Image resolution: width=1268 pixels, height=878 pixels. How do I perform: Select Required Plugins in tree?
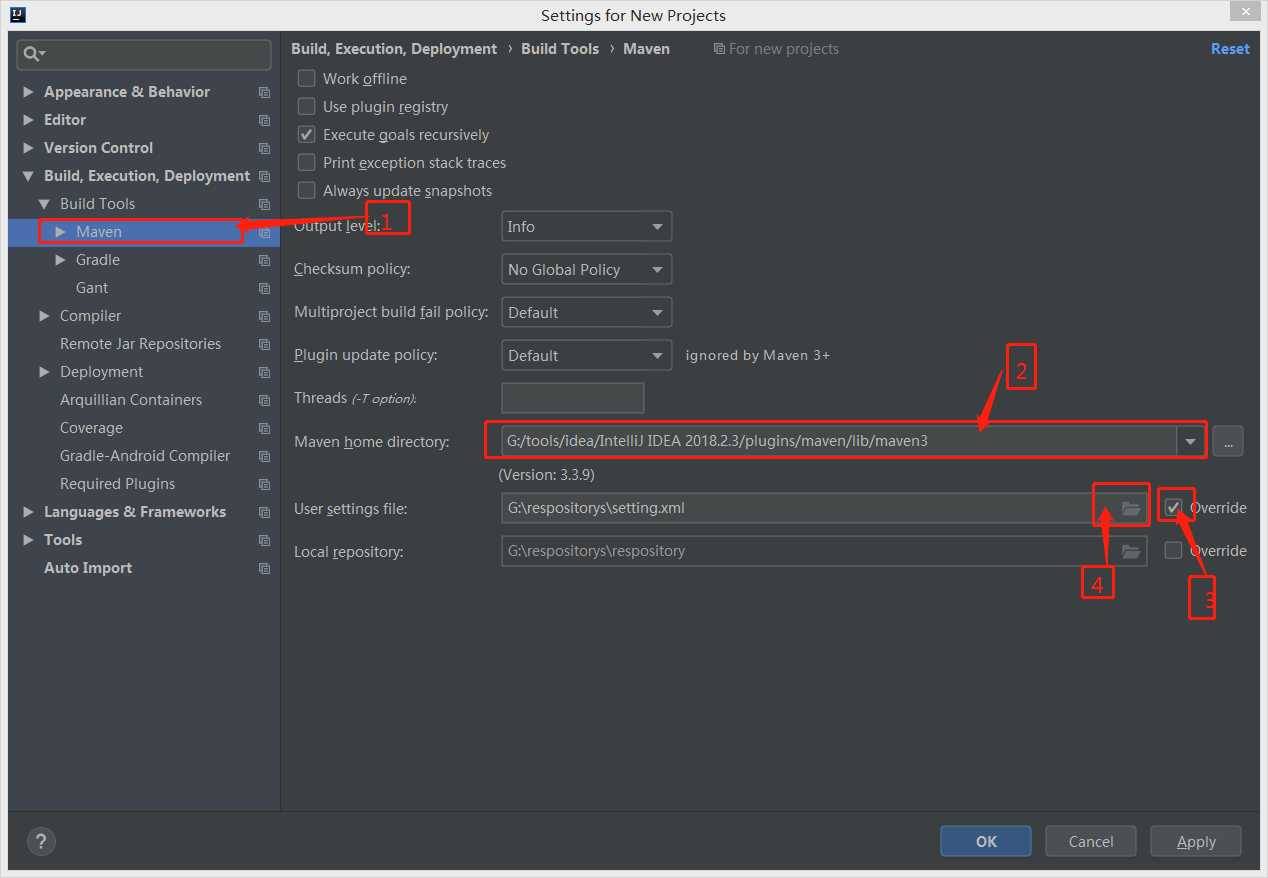point(117,484)
